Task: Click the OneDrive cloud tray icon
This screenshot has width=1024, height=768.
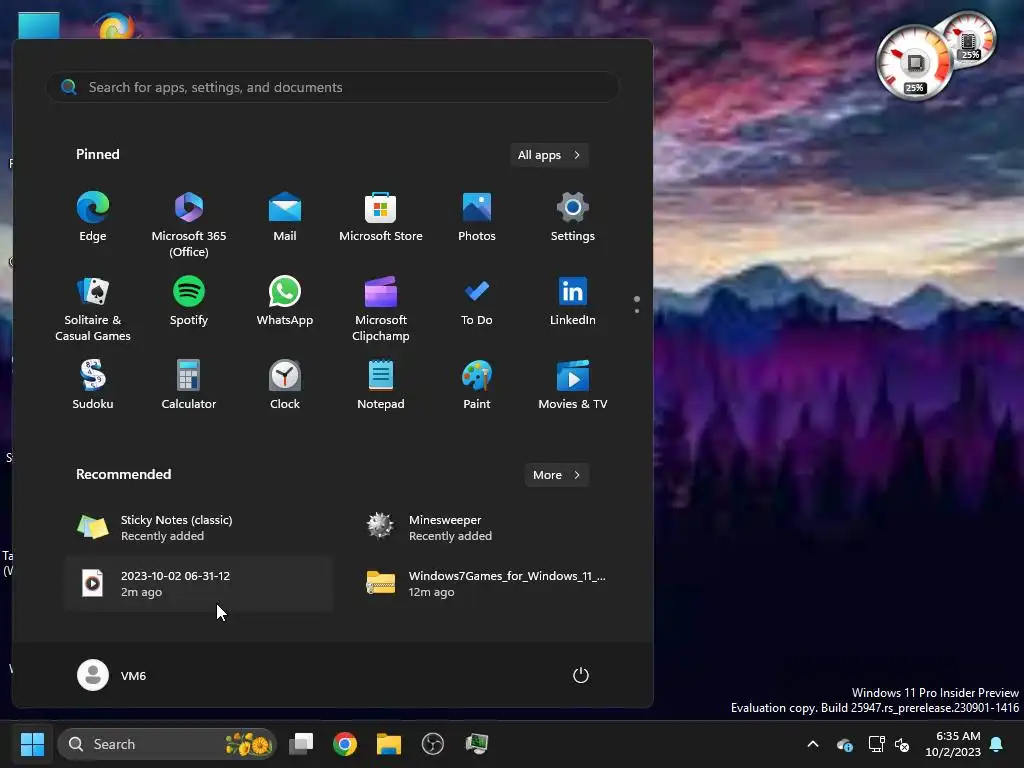Action: click(x=844, y=744)
